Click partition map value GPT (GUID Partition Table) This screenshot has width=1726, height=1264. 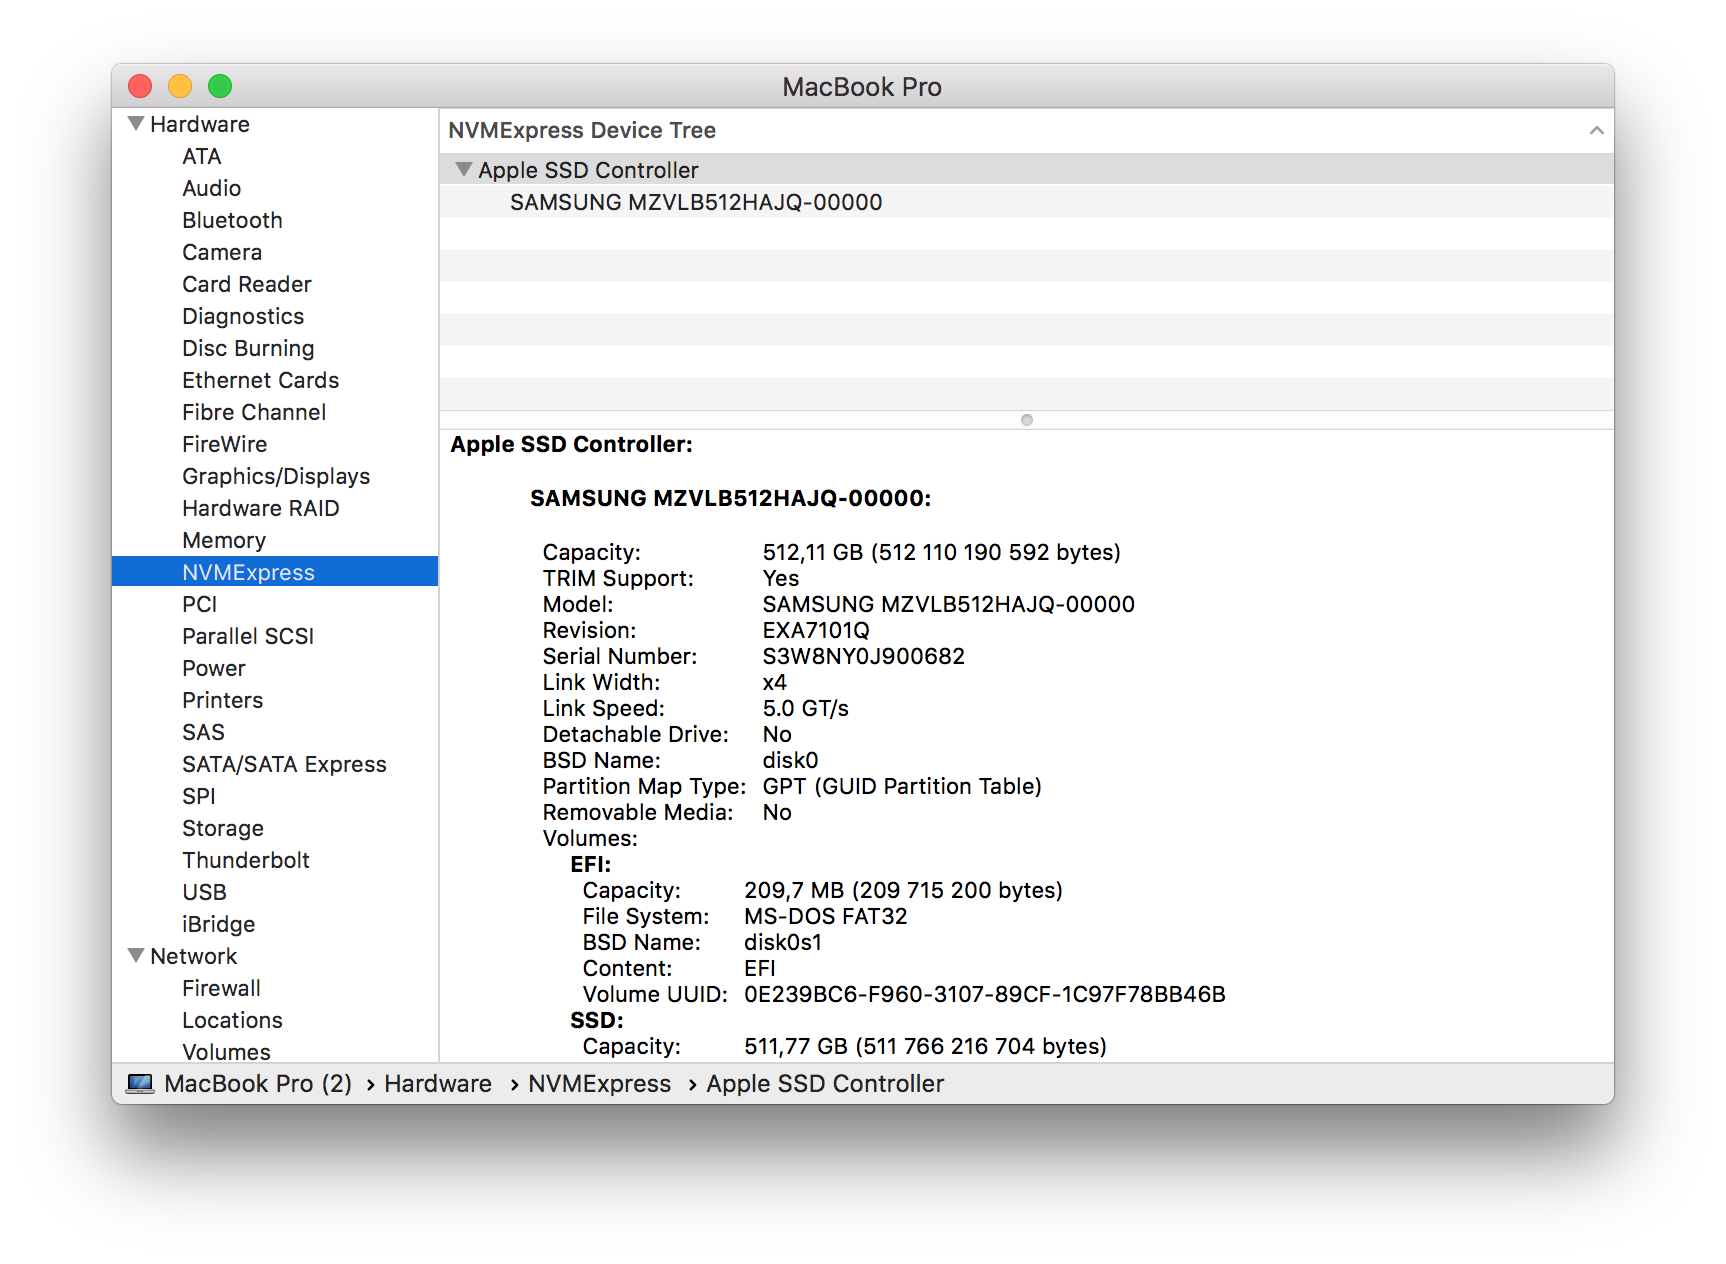point(902,786)
